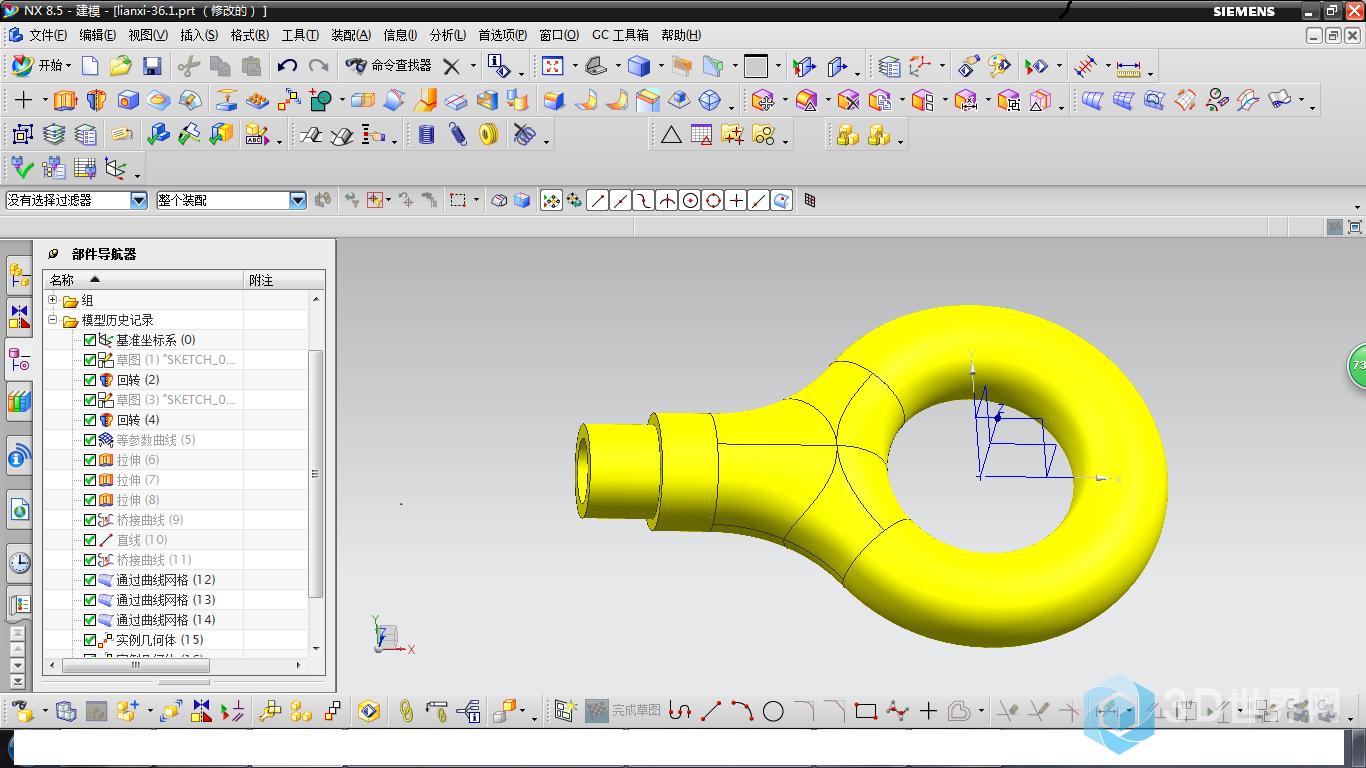Toggle checkbox for 桥接曲线 (9)
The width and height of the screenshot is (1366, 768).
point(90,520)
